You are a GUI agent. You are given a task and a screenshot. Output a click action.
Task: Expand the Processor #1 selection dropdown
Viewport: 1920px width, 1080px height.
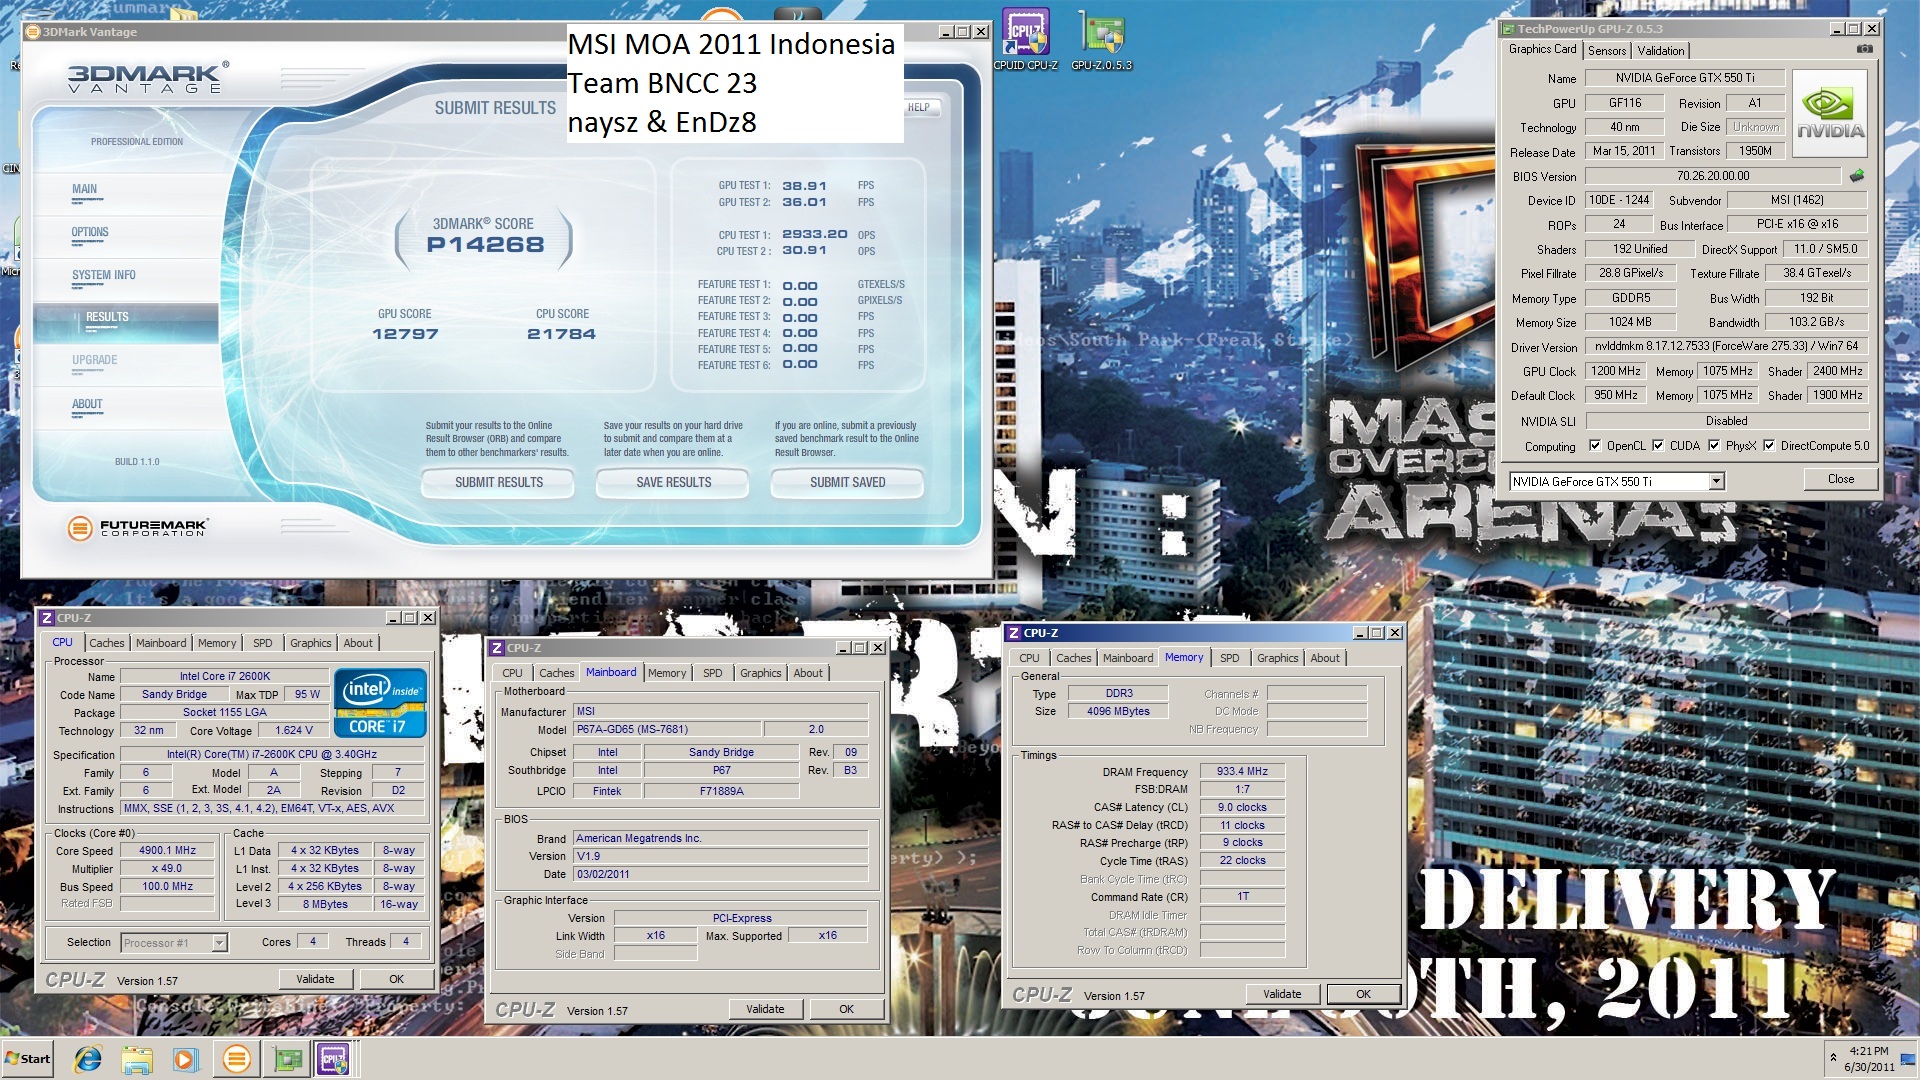click(x=219, y=943)
